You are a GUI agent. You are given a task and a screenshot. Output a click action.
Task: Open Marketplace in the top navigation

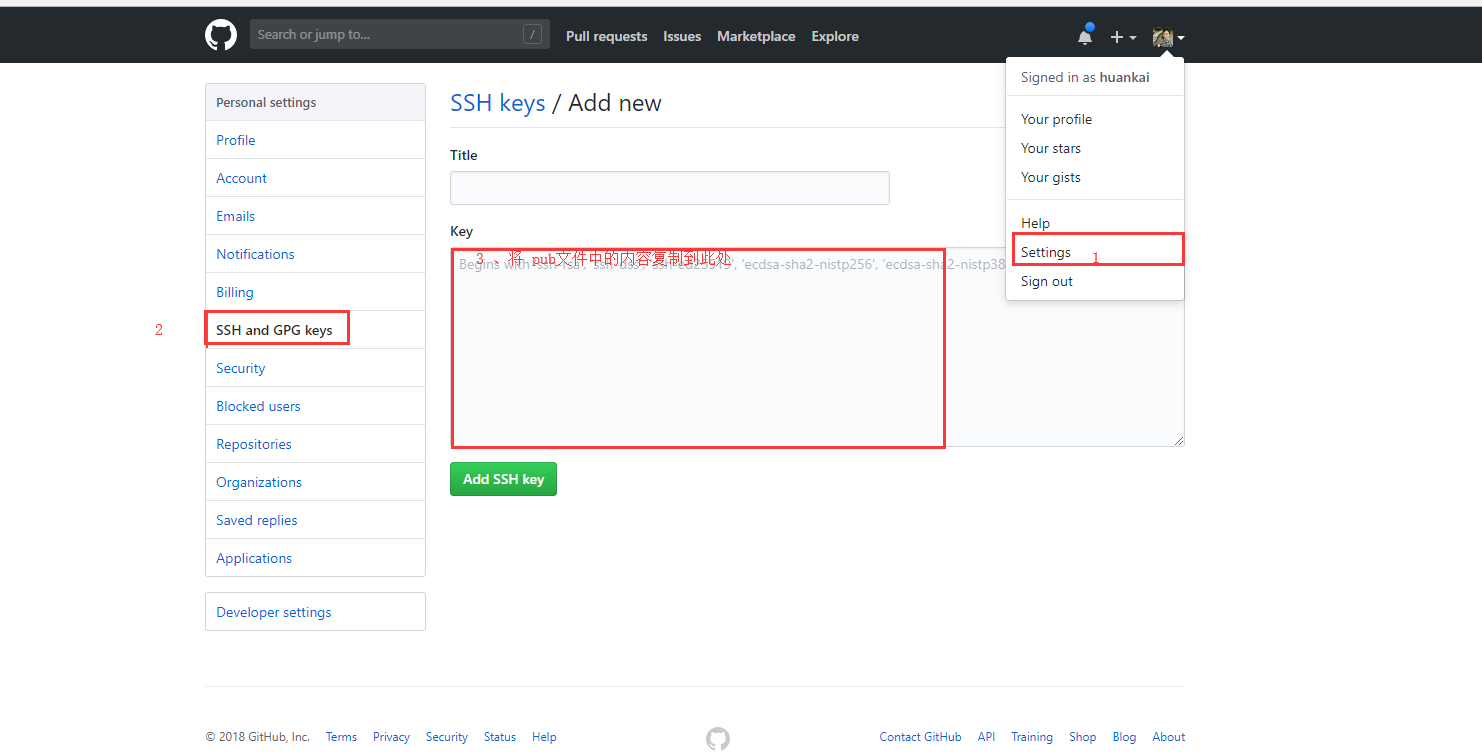pyautogui.click(x=756, y=36)
